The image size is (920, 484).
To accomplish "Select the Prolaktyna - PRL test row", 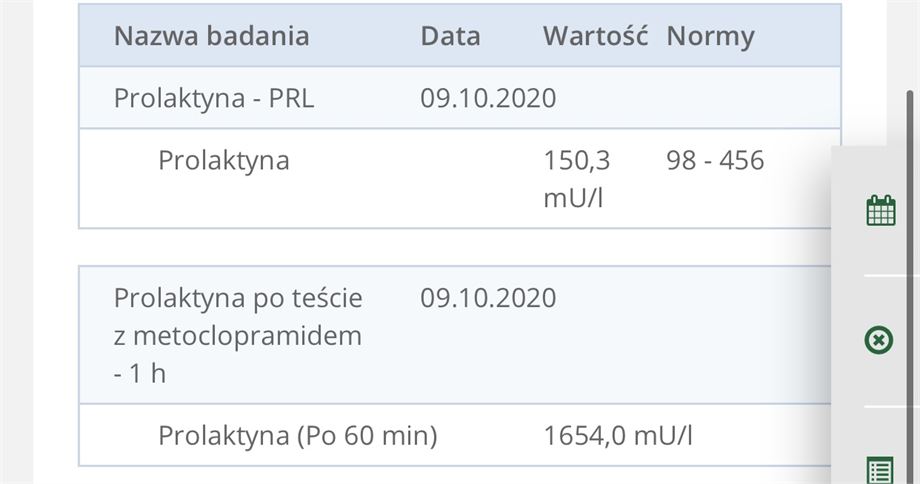I will point(459,97).
